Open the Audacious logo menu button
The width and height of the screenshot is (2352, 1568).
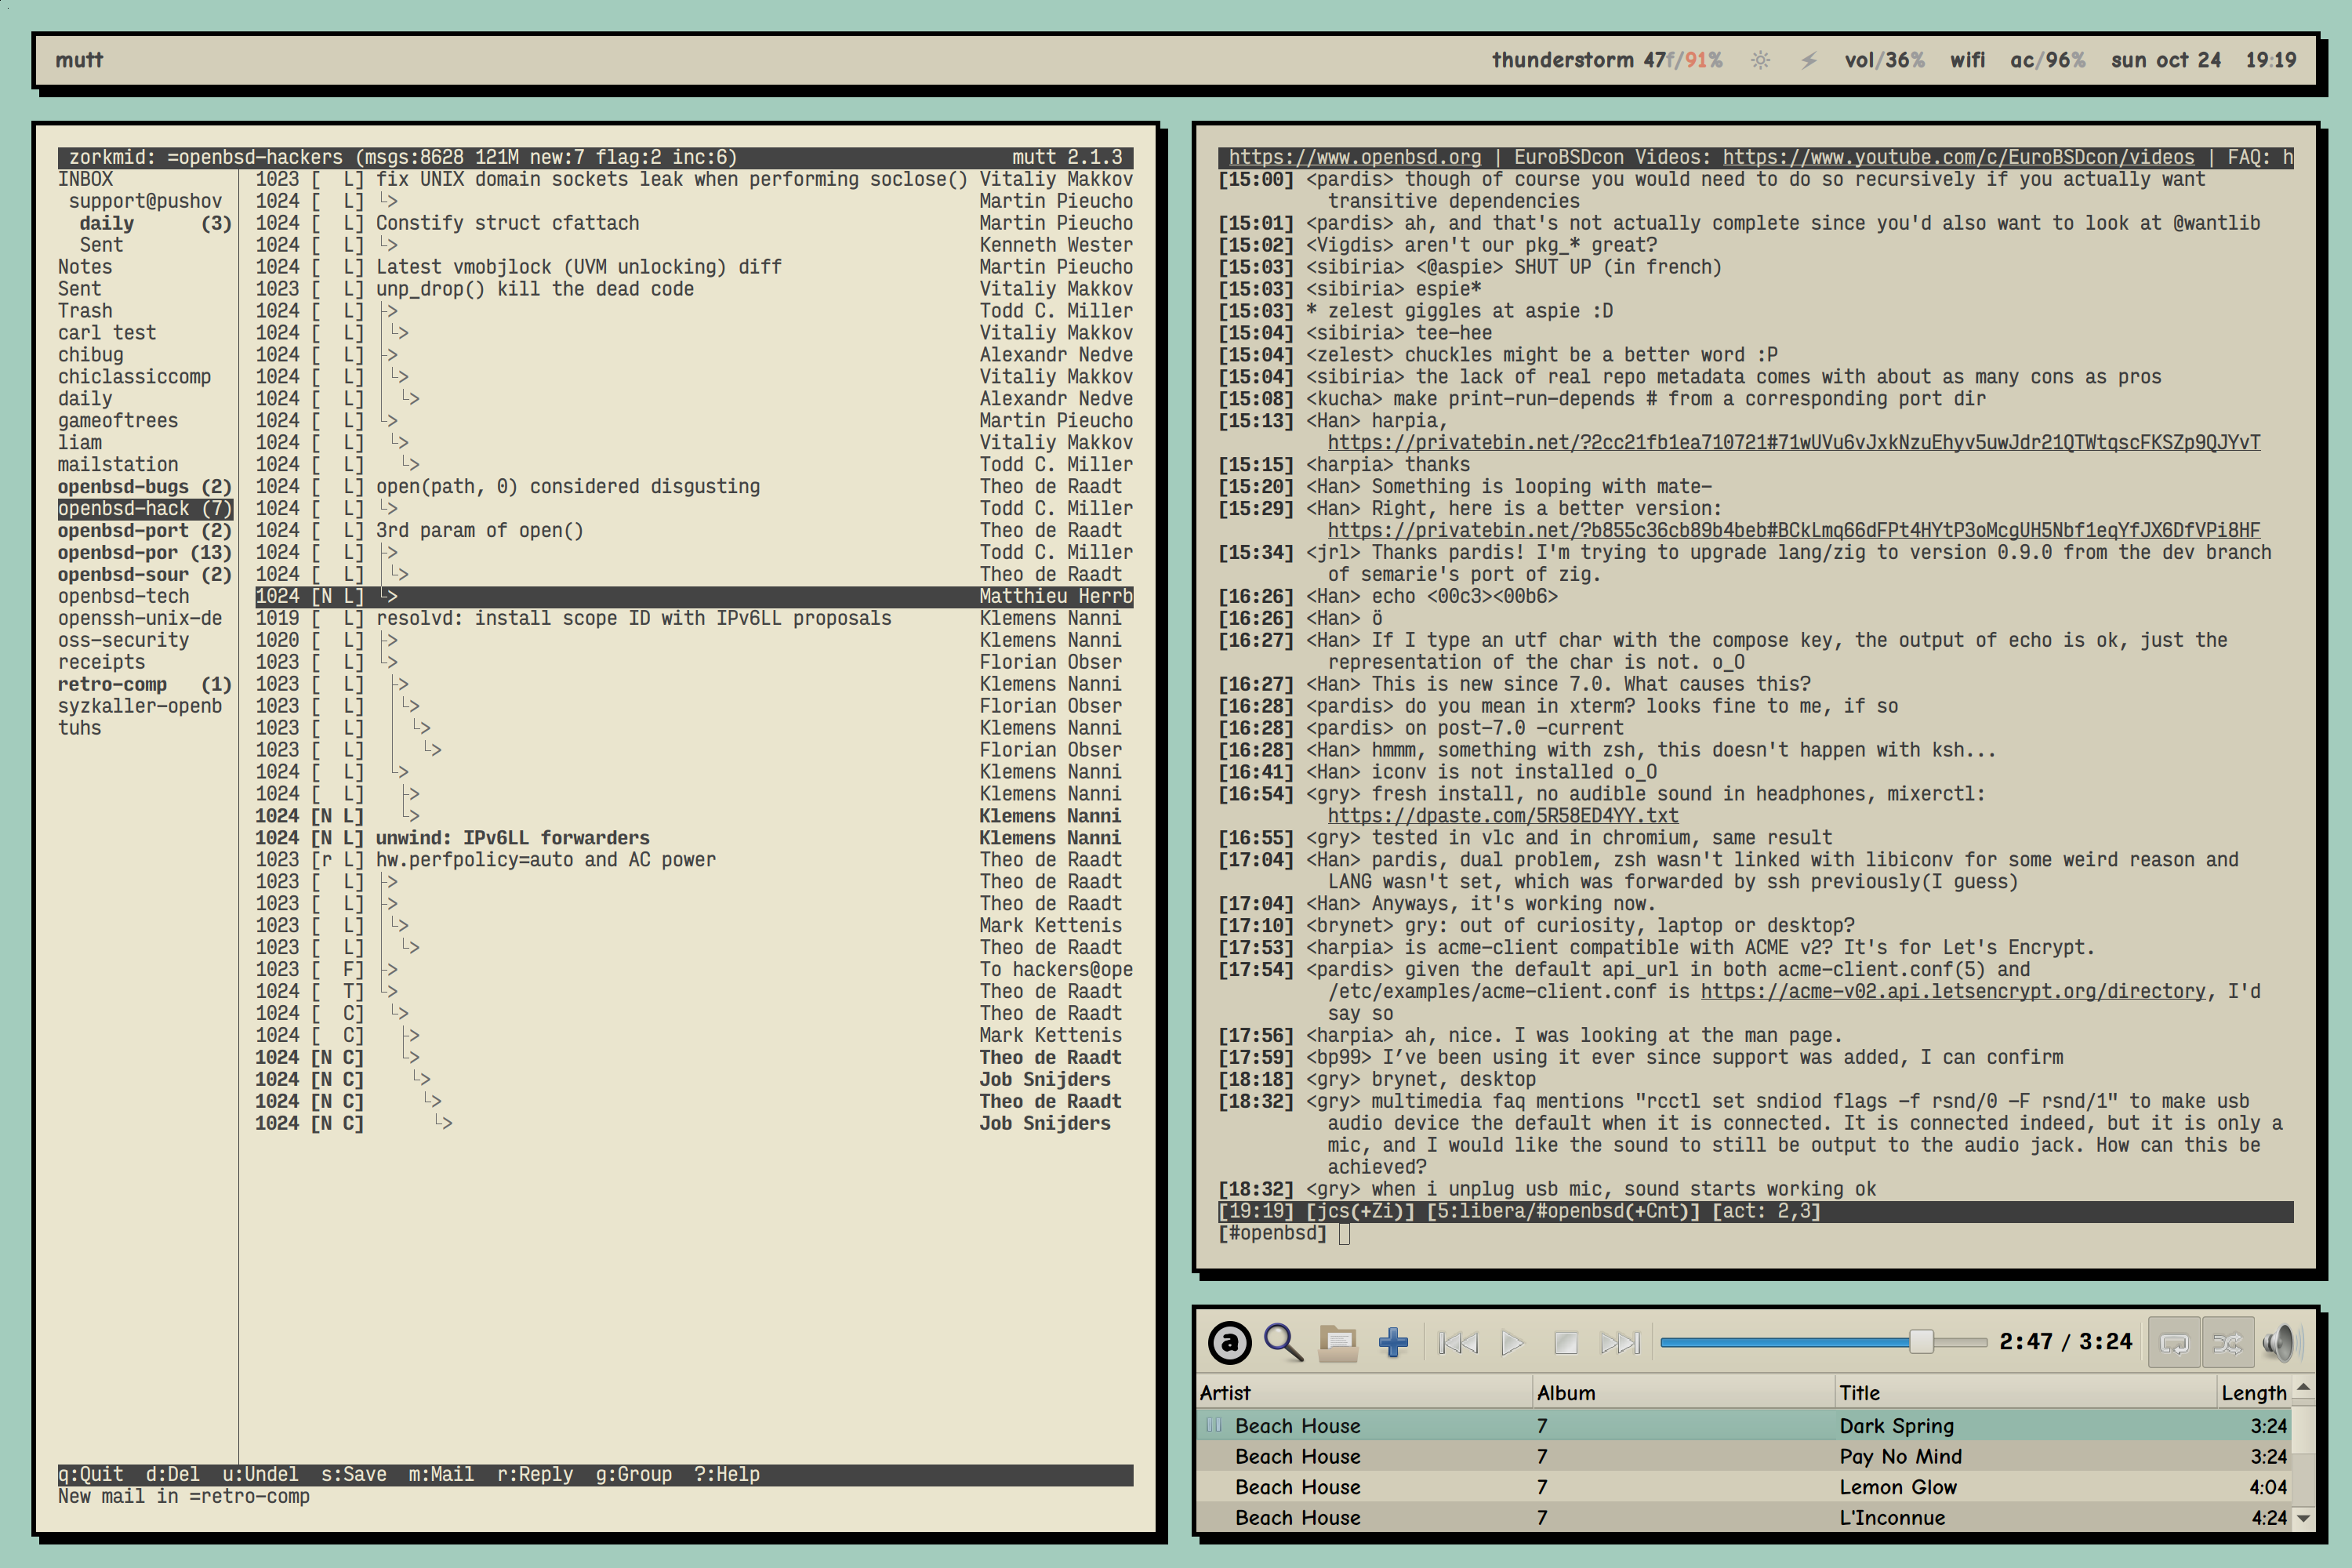1229,1342
